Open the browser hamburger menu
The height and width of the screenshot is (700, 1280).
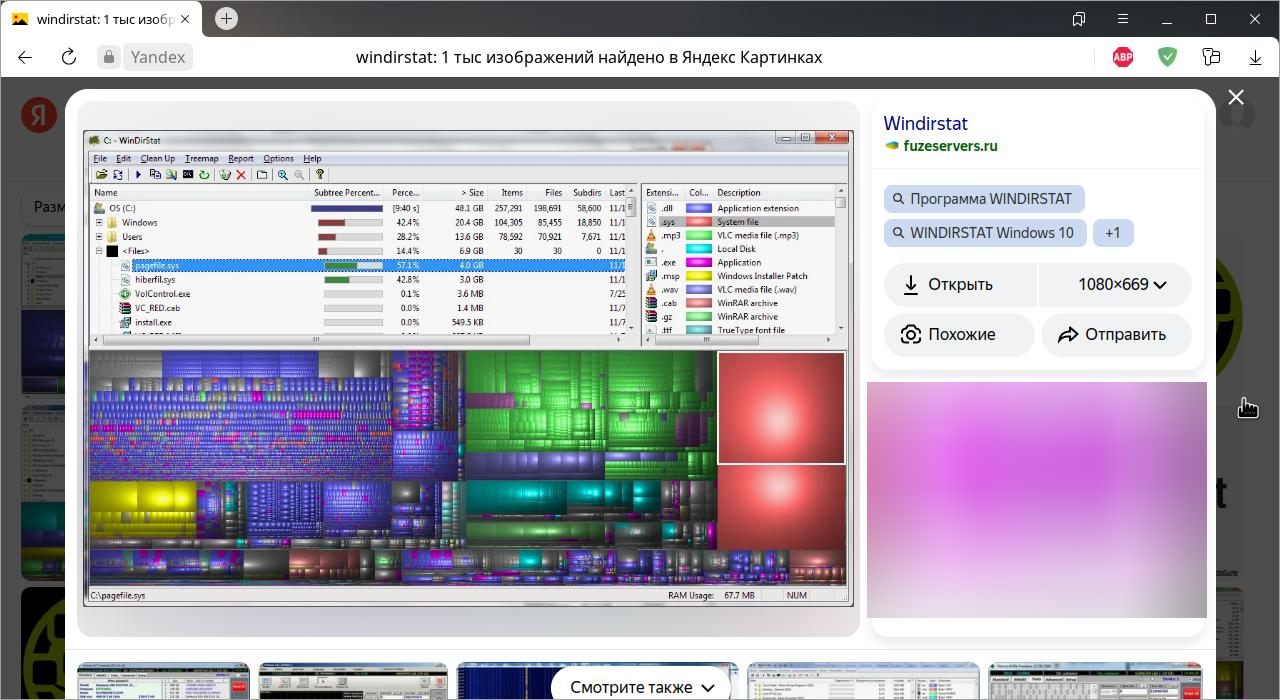[1123, 19]
